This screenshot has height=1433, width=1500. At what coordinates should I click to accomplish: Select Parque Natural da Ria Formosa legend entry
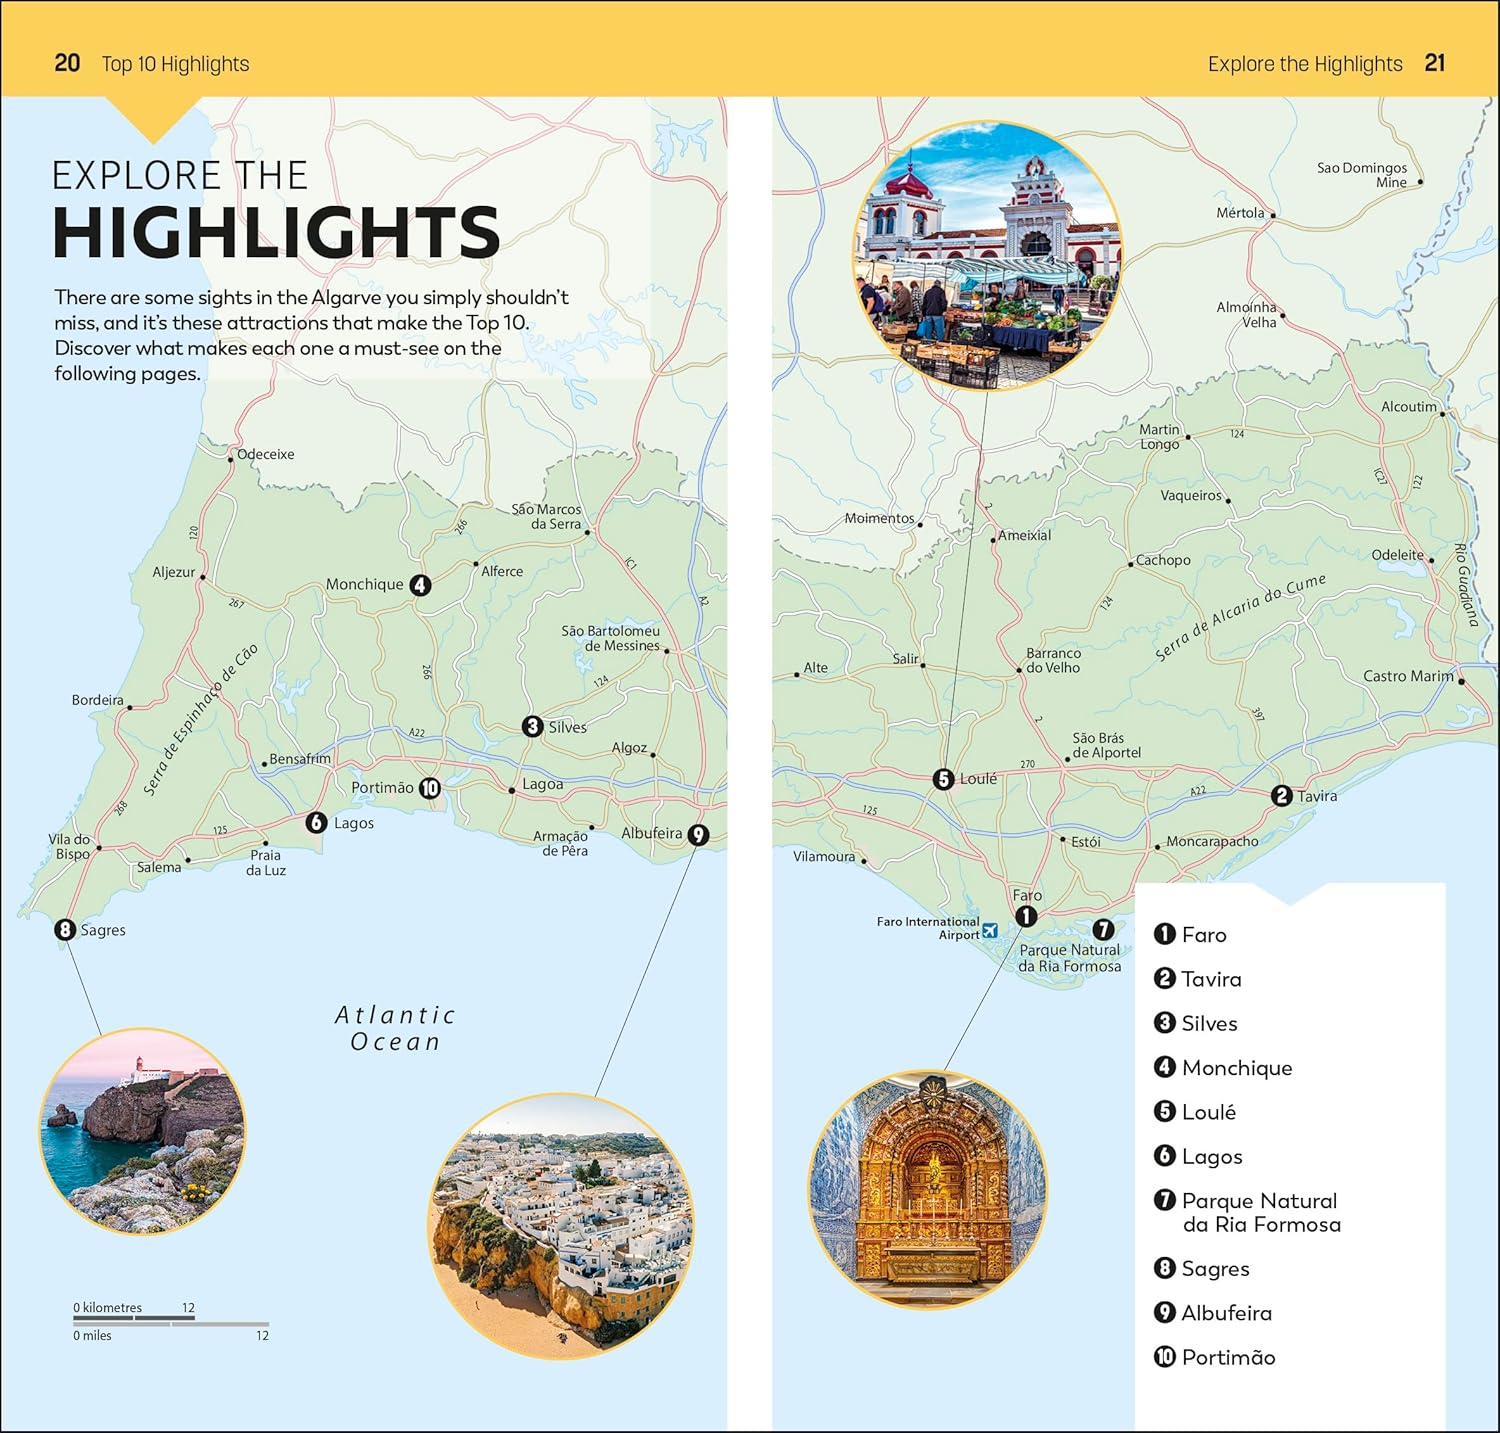1259,1212
